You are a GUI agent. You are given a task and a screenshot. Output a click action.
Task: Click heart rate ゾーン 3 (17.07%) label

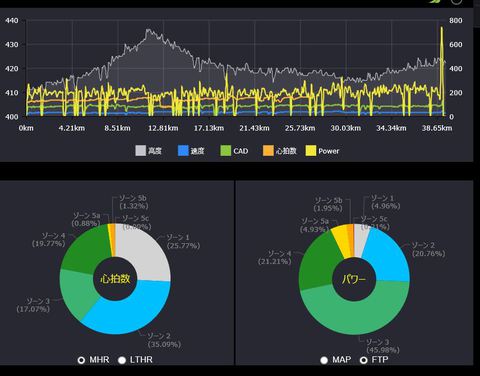(x=33, y=305)
